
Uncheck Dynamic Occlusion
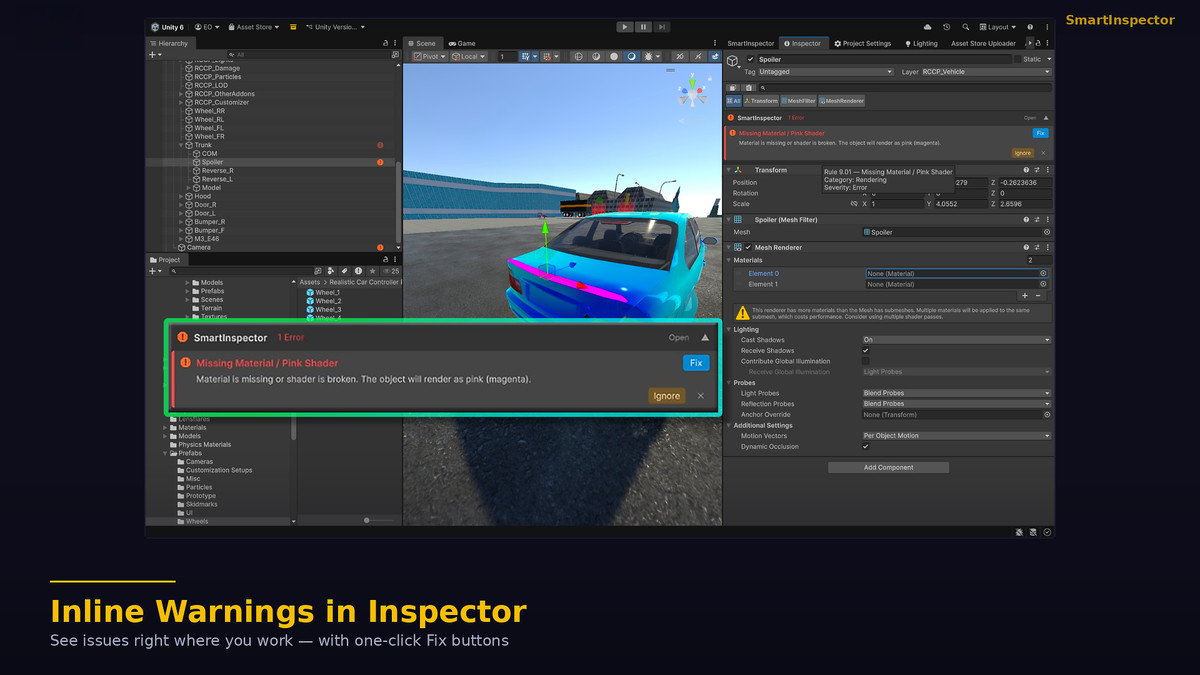pos(866,446)
